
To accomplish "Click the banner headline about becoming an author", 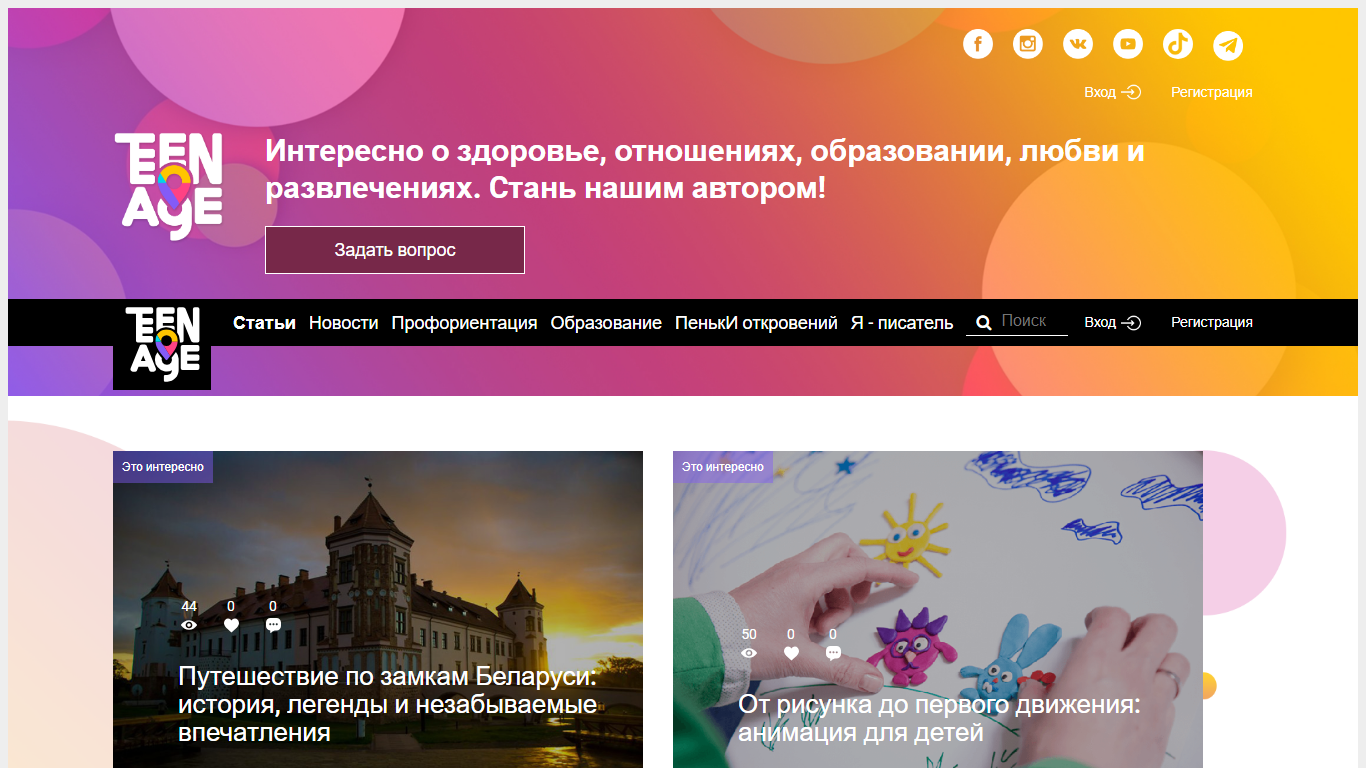I will point(705,170).
